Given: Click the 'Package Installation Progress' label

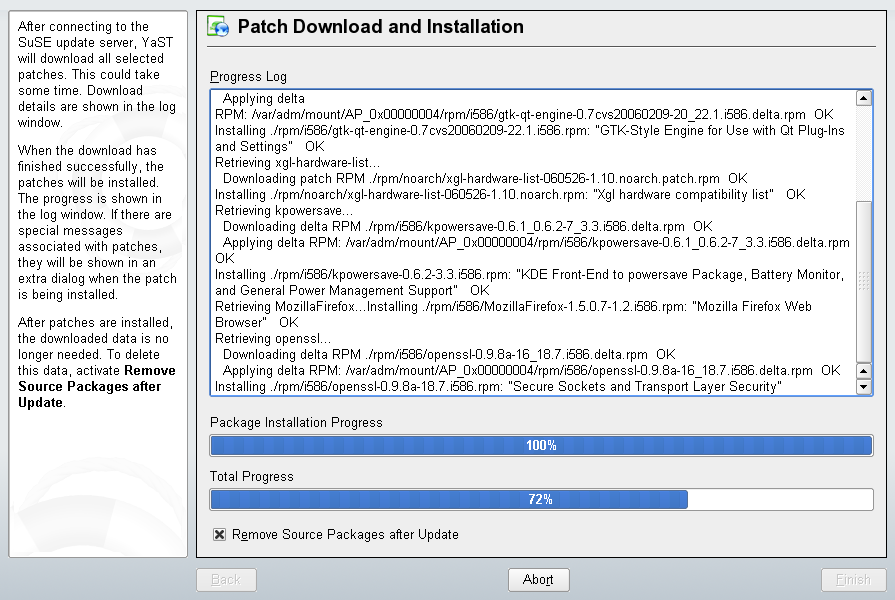Looking at the screenshot, I should (296, 422).
